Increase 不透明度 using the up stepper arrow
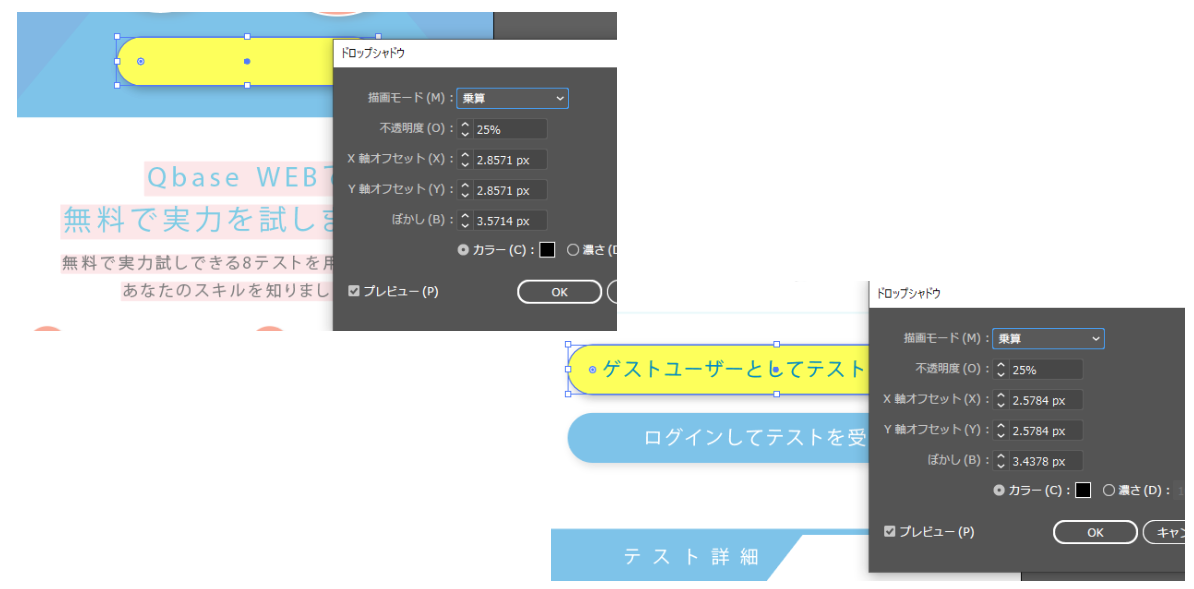This screenshot has width=1194, height=589. (x=464, y=125)
